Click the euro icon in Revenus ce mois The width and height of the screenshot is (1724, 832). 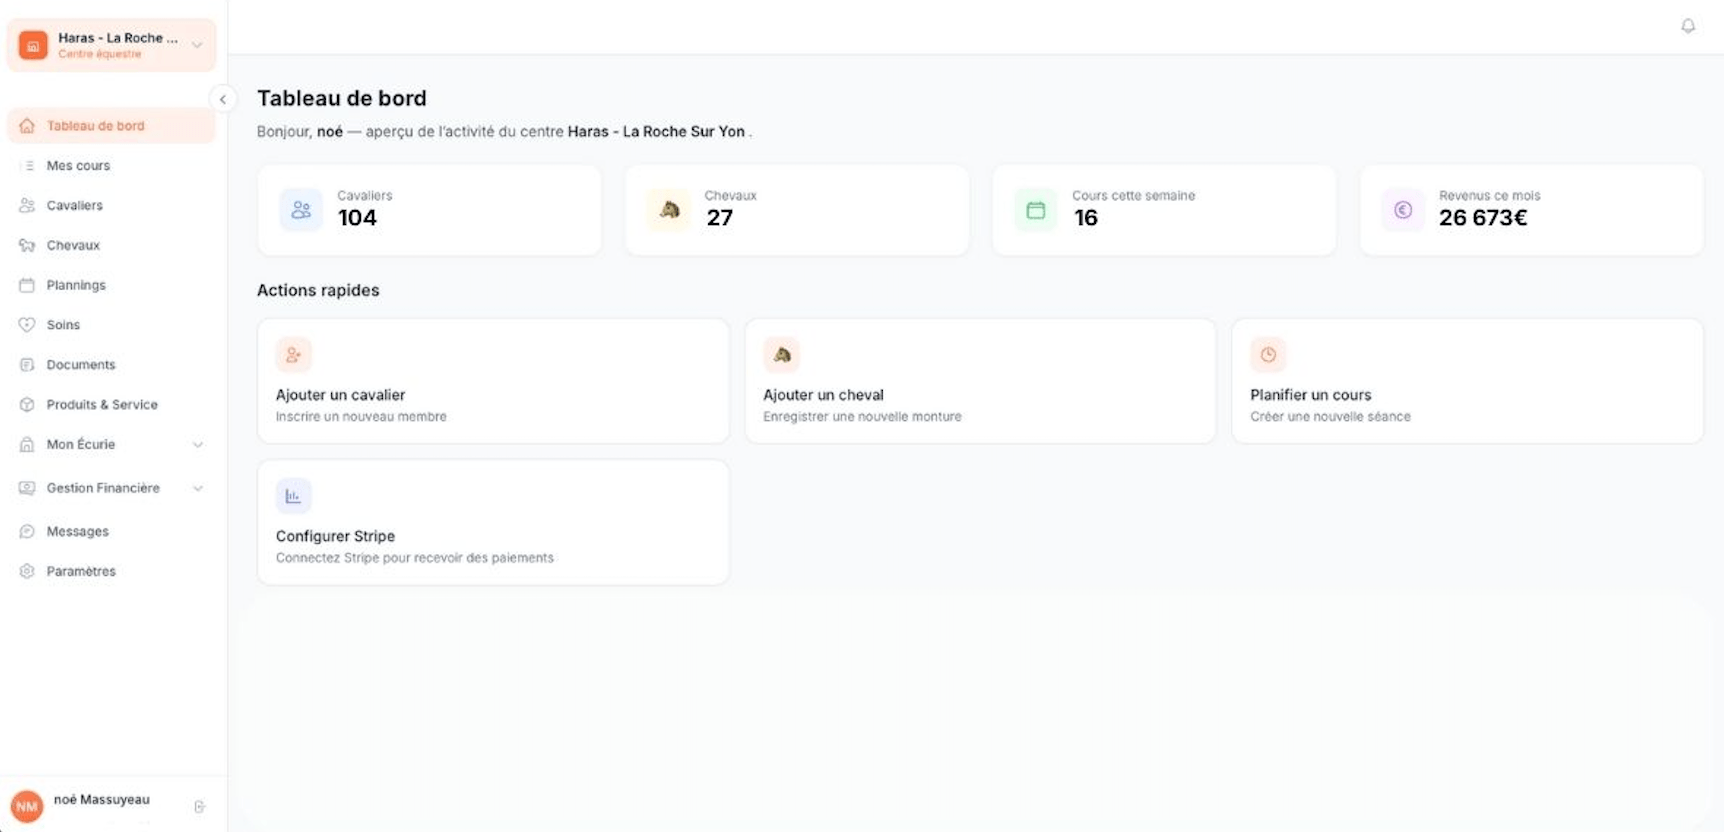click(1403, 210)
